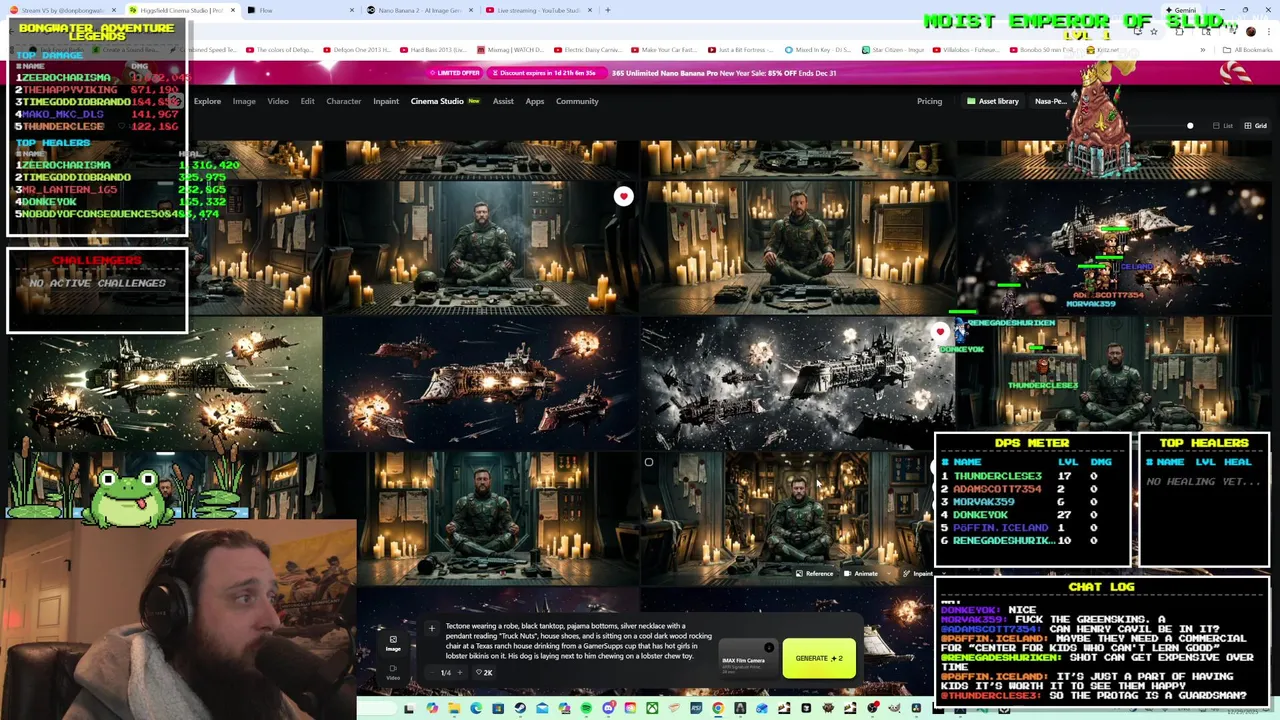Open center battleship with orange engines thumbnail
Image resolution: width=1280 pixels, height=720 pixels.
pyautogui.click(x=481, y=383)
